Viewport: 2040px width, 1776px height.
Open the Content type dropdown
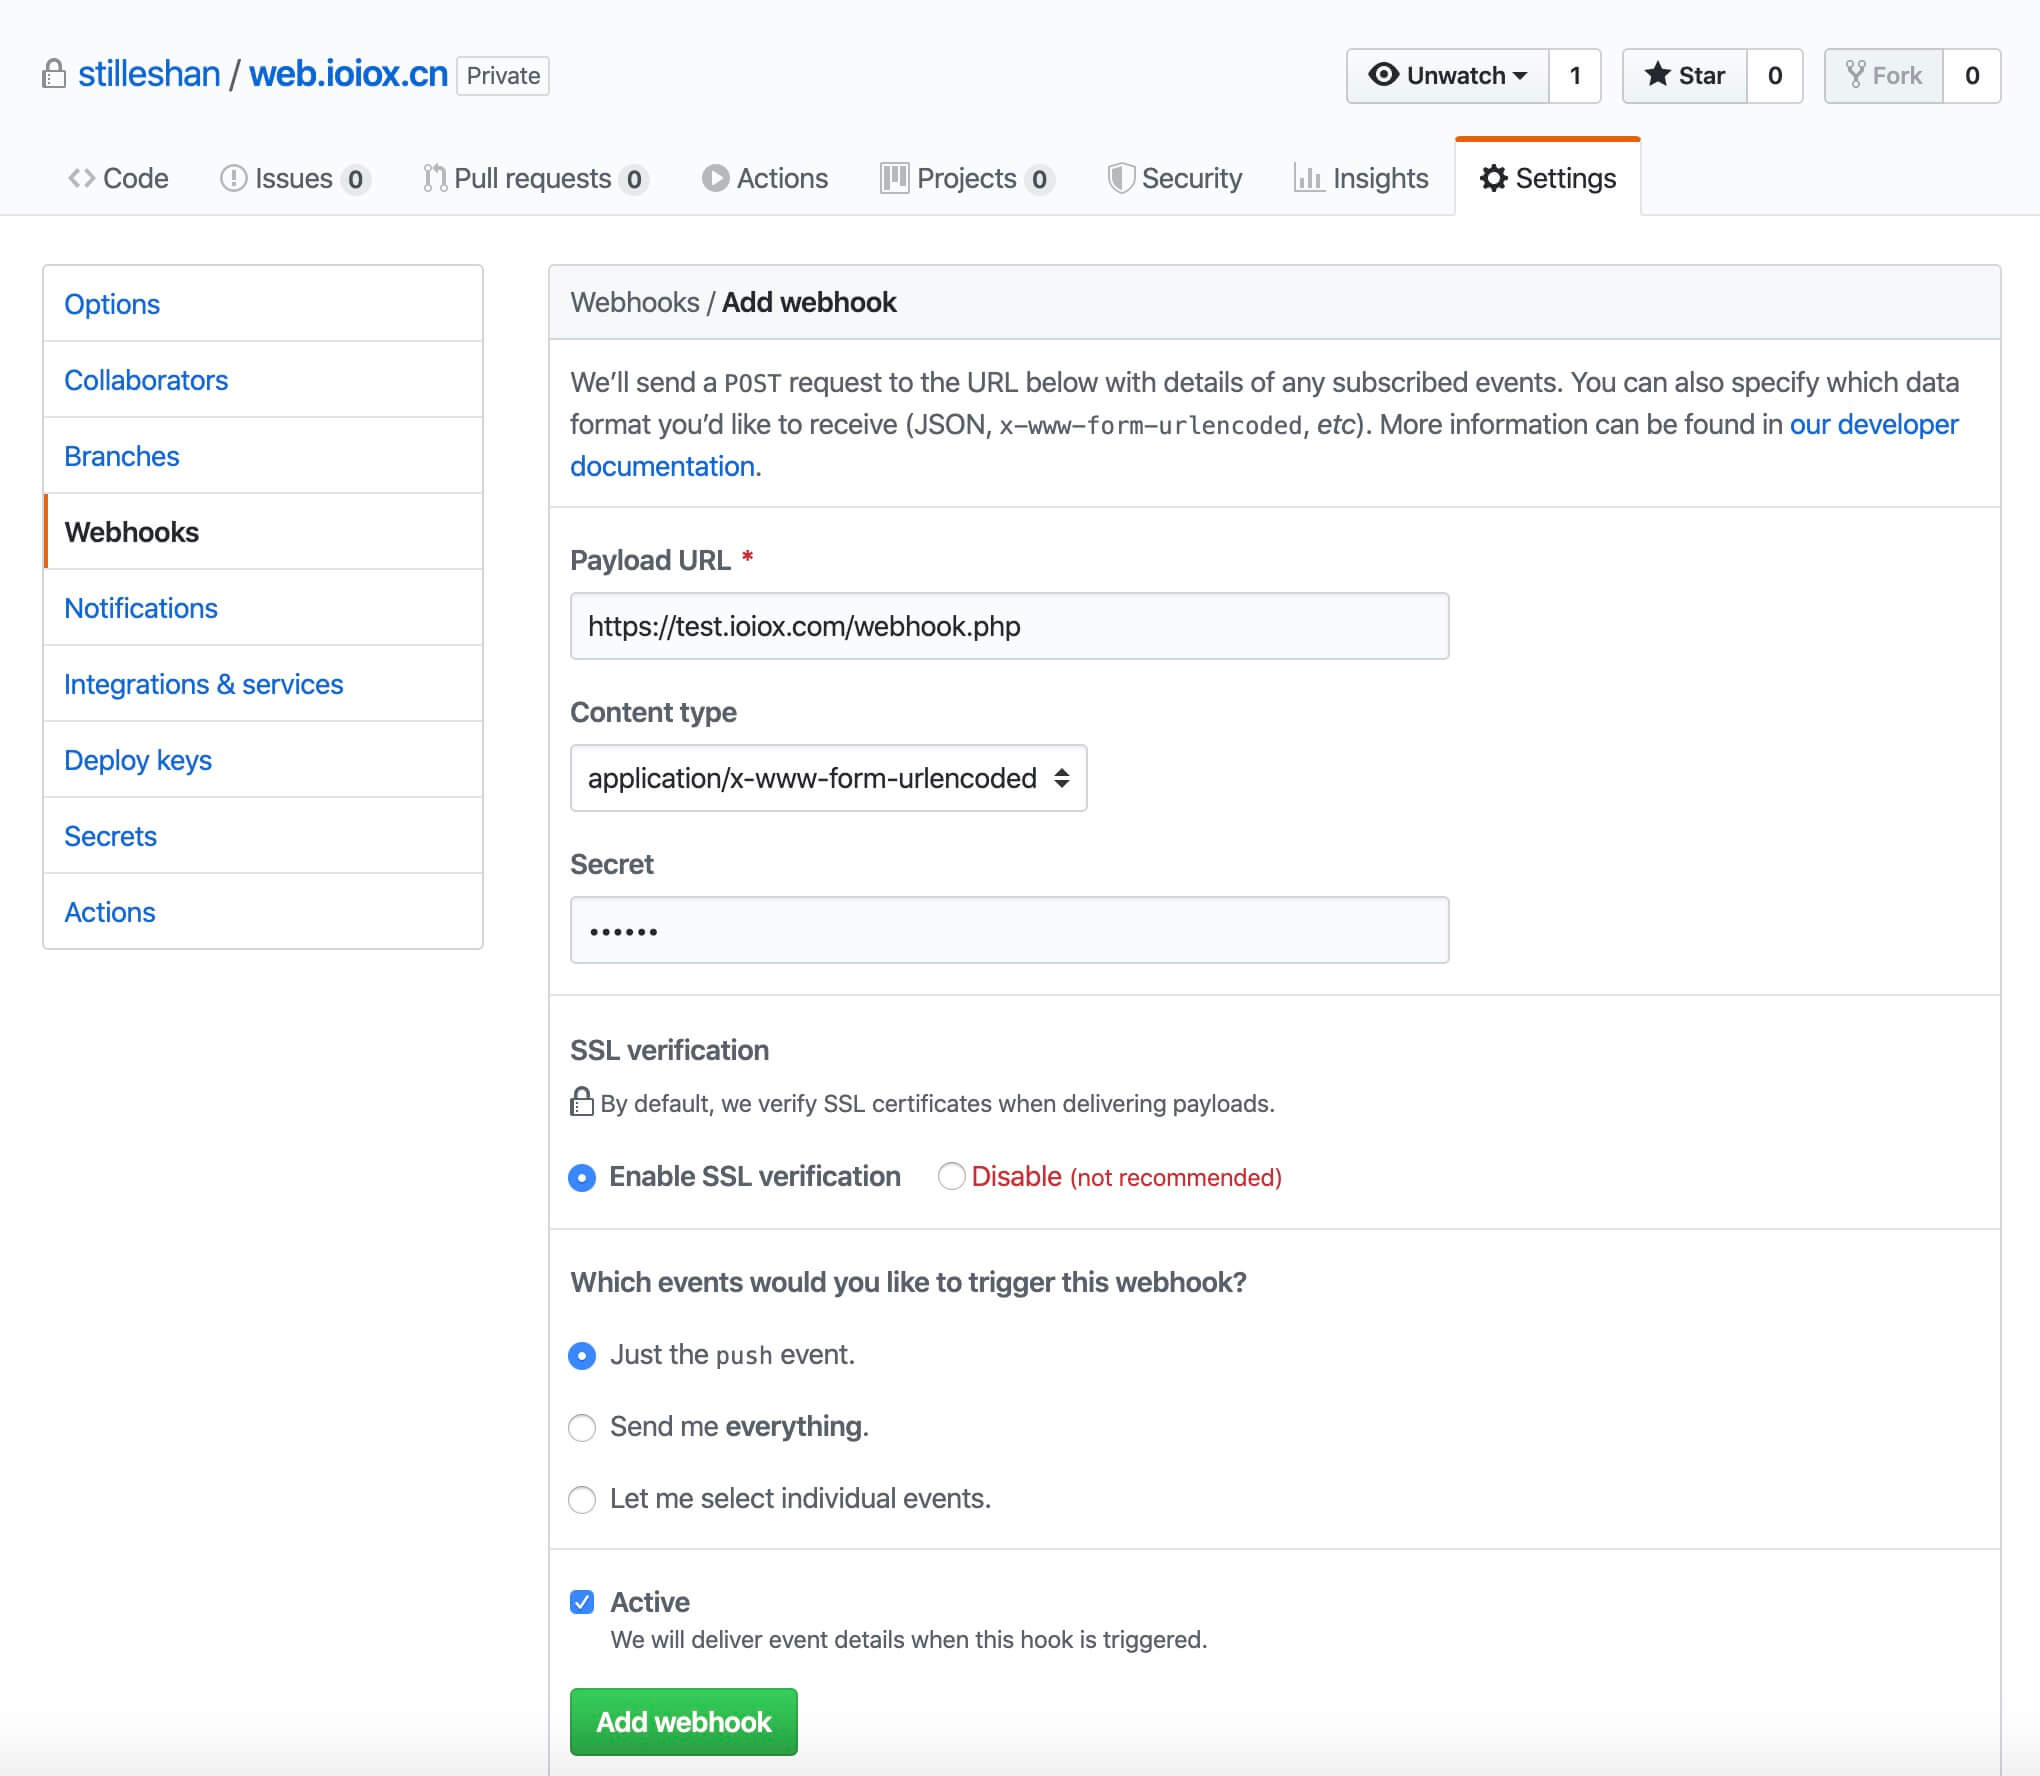click(828, 778)
